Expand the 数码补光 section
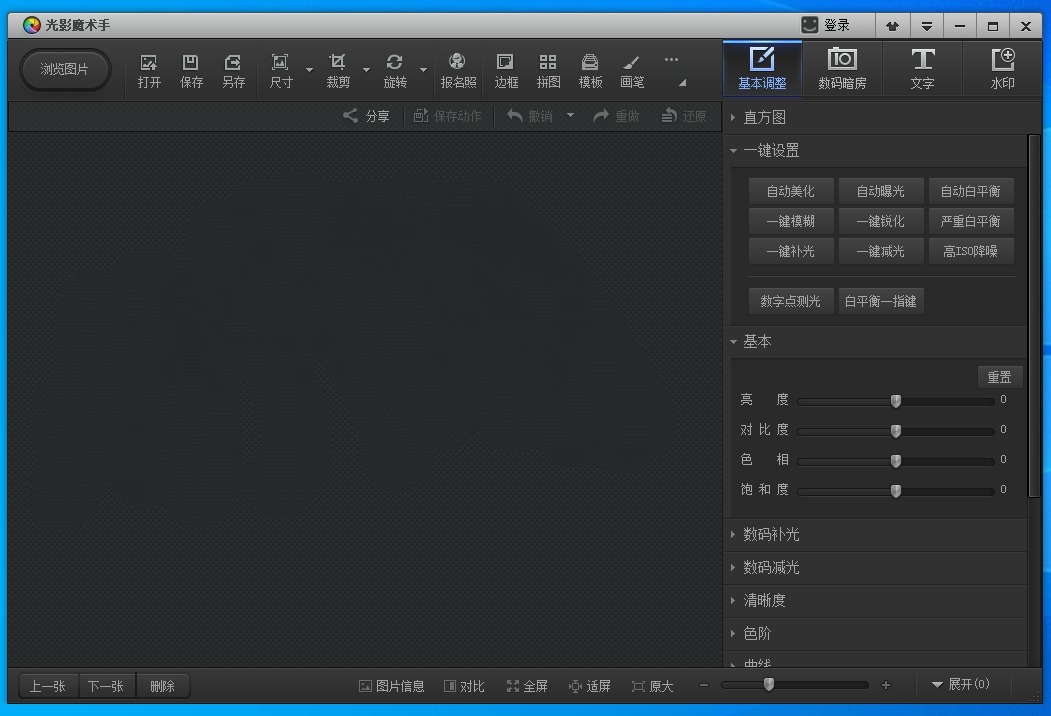Screen dimensions: 1051x716 pyautogui.click(x=770, y=535)
